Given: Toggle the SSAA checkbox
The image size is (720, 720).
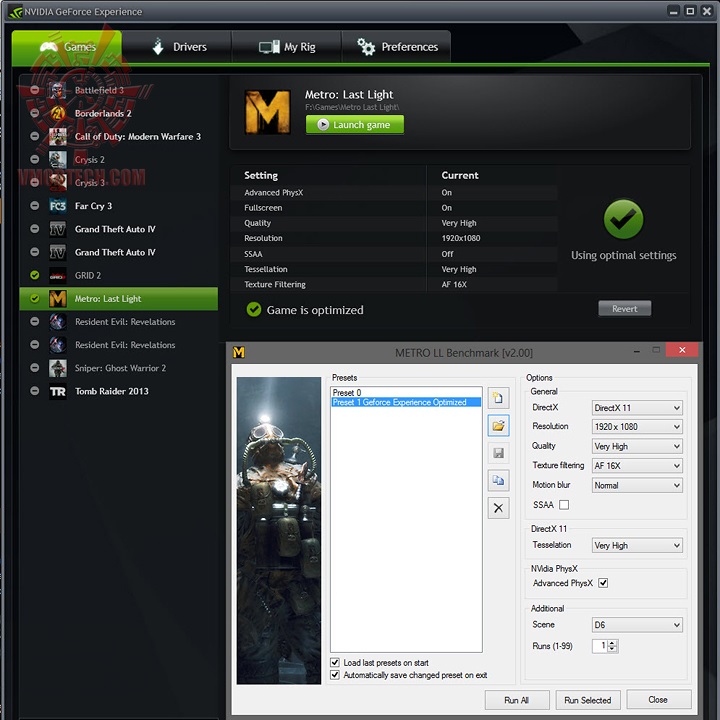Looking at the screenshot, I should (564, 505).
